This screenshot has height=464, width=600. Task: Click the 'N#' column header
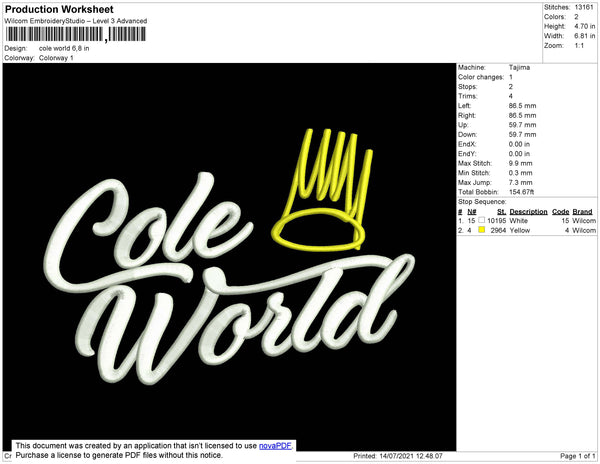pos(472,212)
